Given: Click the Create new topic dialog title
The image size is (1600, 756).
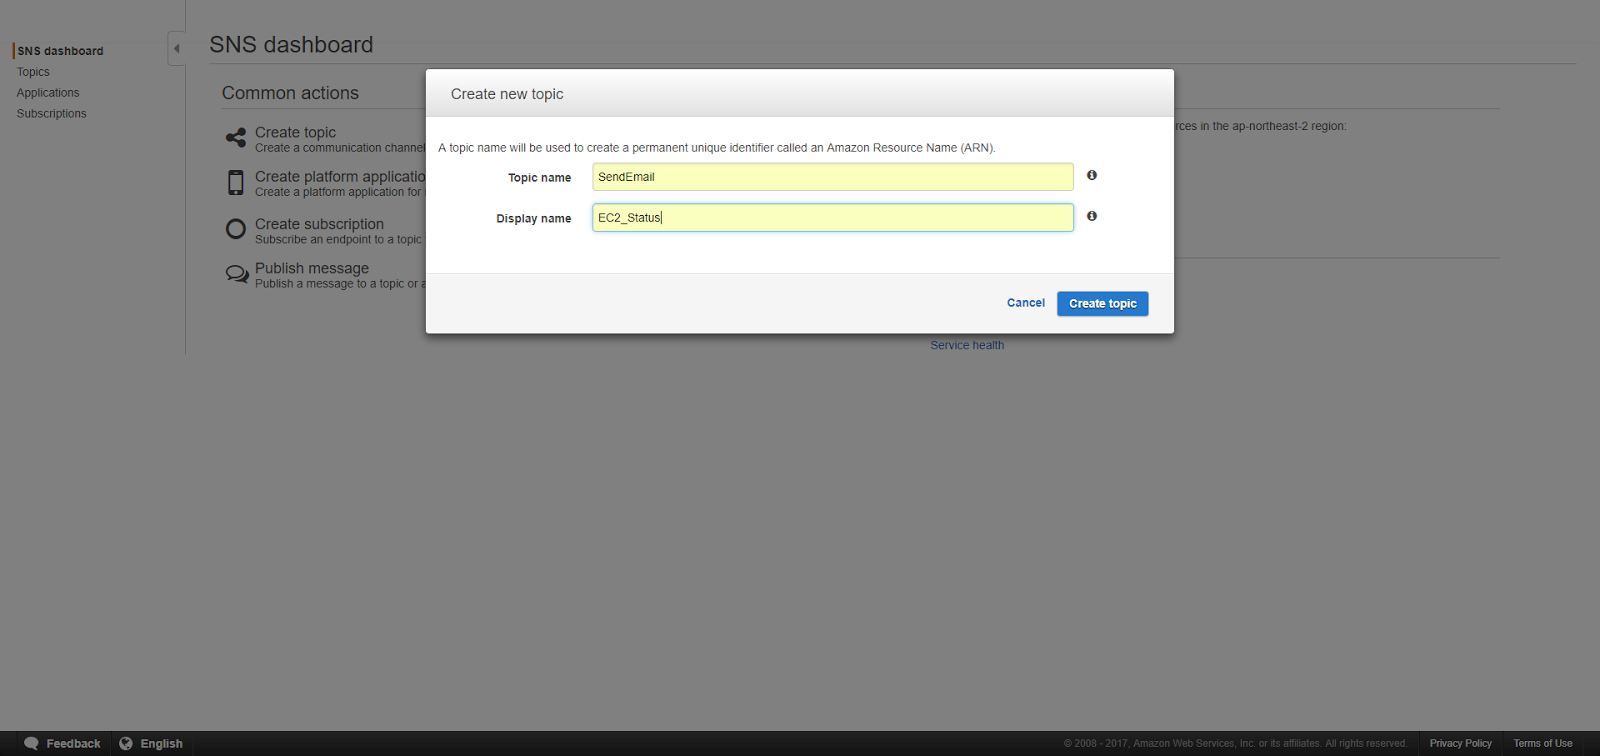Looking at the screenshot, I should coord(507,94).
